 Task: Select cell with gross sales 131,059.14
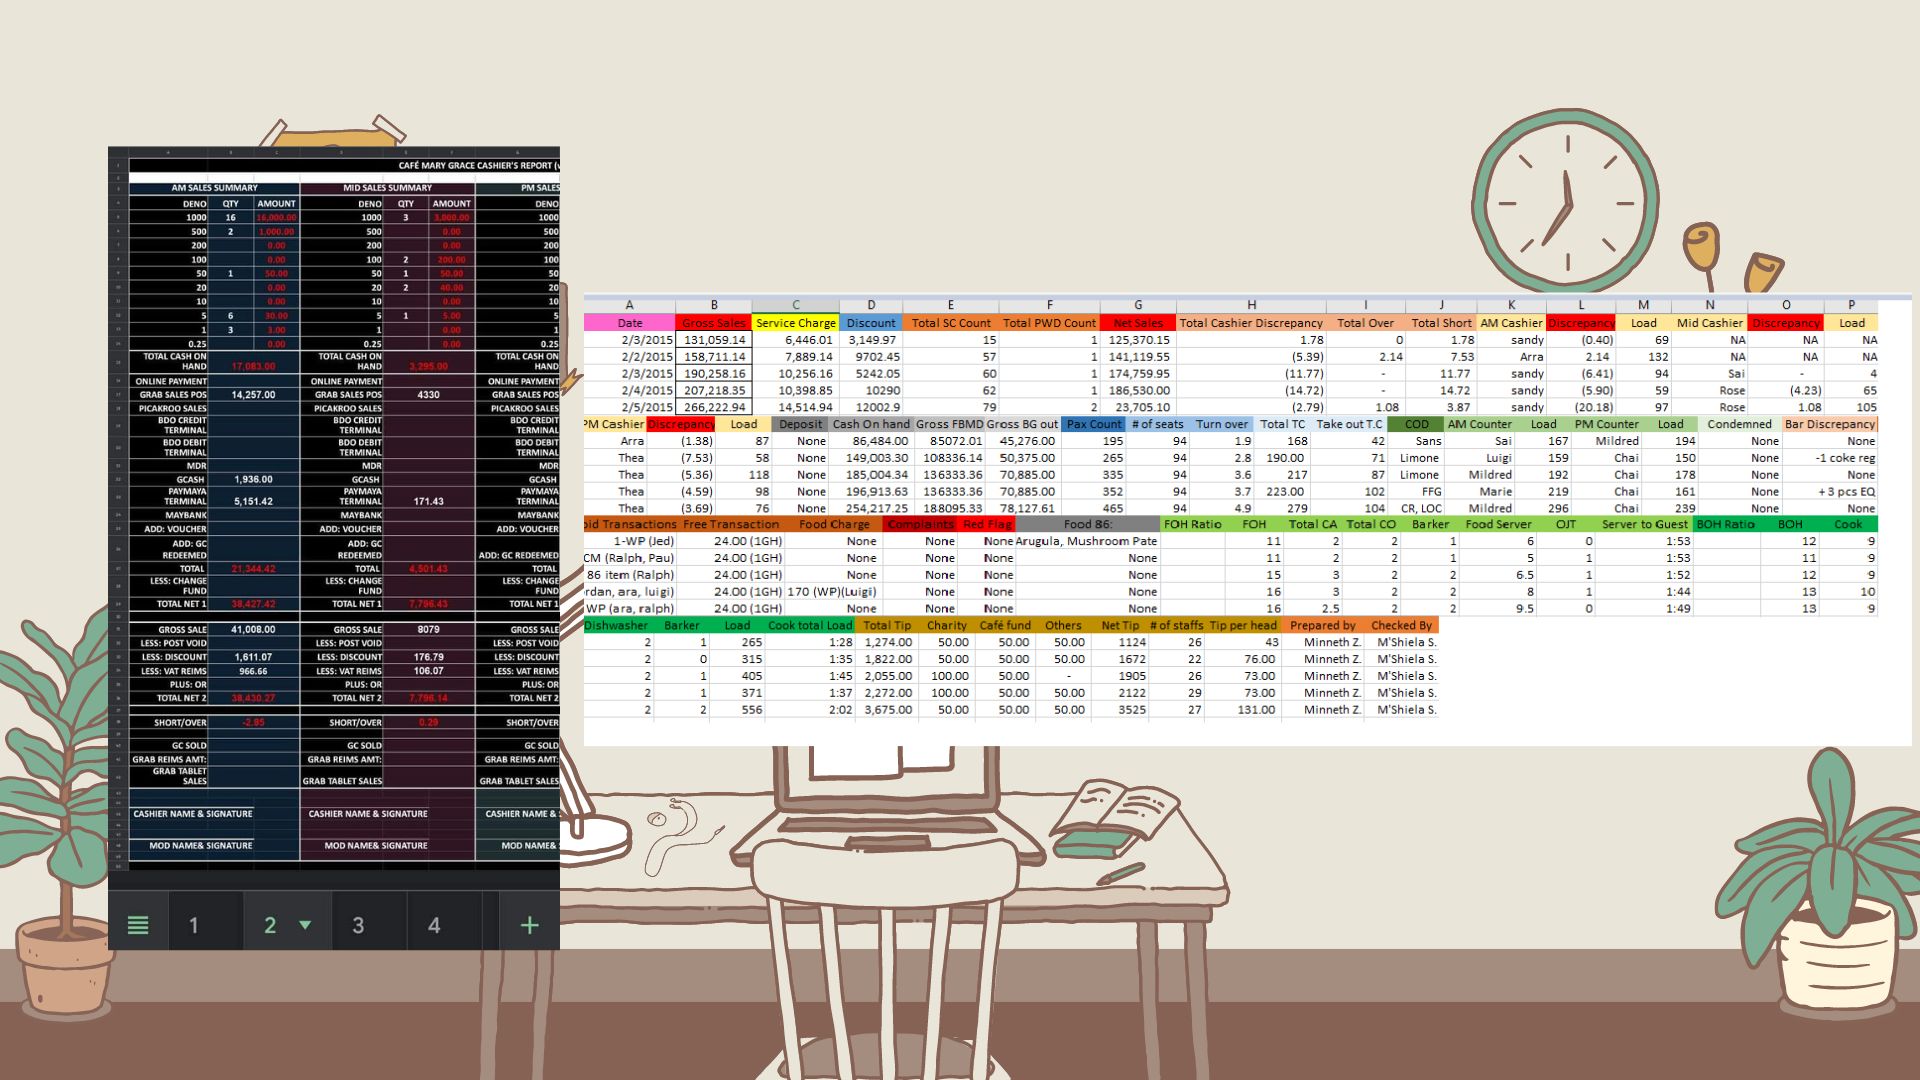click(714, 340)
